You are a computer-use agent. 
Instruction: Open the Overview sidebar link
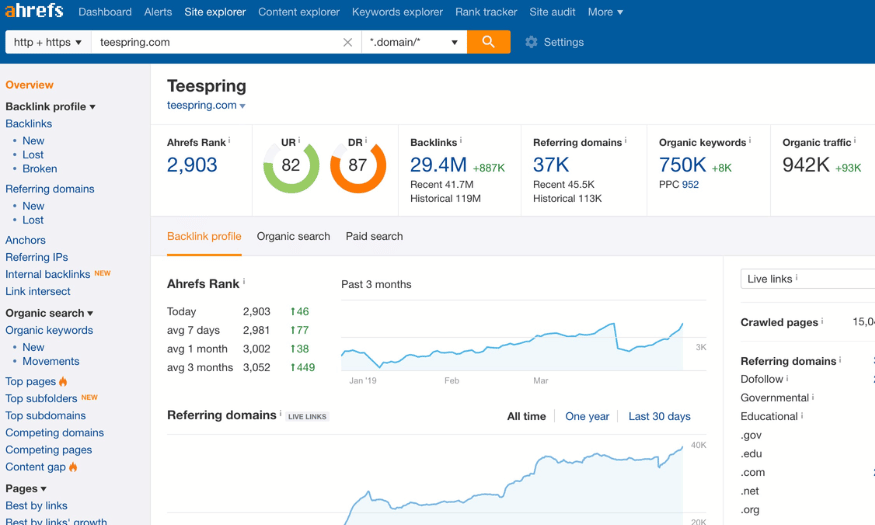(30, 85)
